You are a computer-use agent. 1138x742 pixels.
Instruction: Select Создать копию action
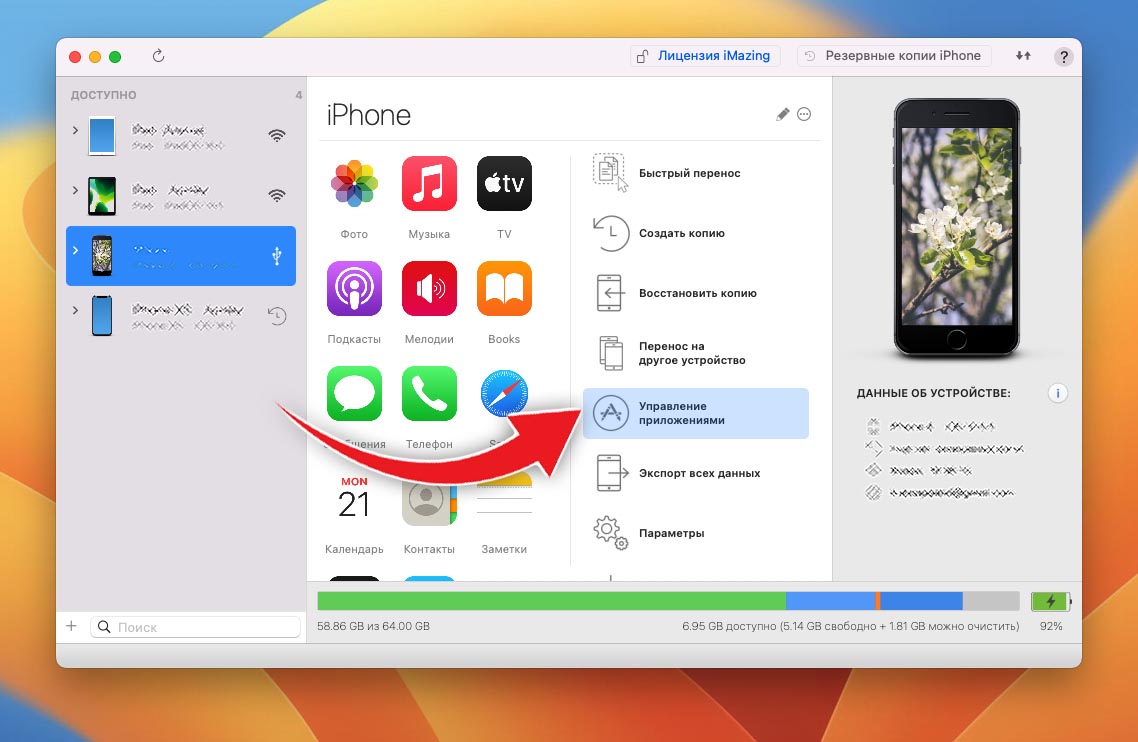[x=695, y=233]
